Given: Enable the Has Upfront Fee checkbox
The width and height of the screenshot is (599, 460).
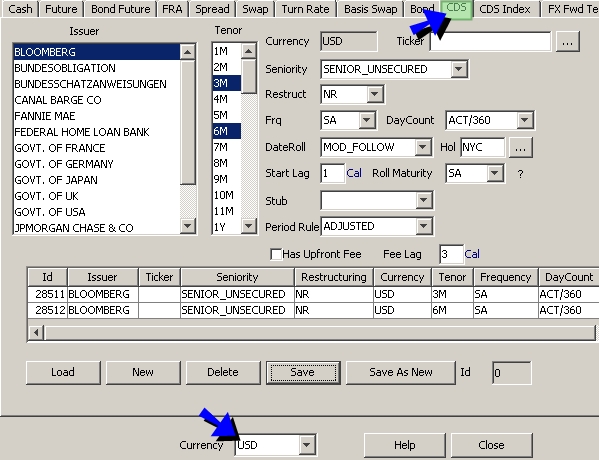Looking at the screenshot, I should click(x=276, y=254).
